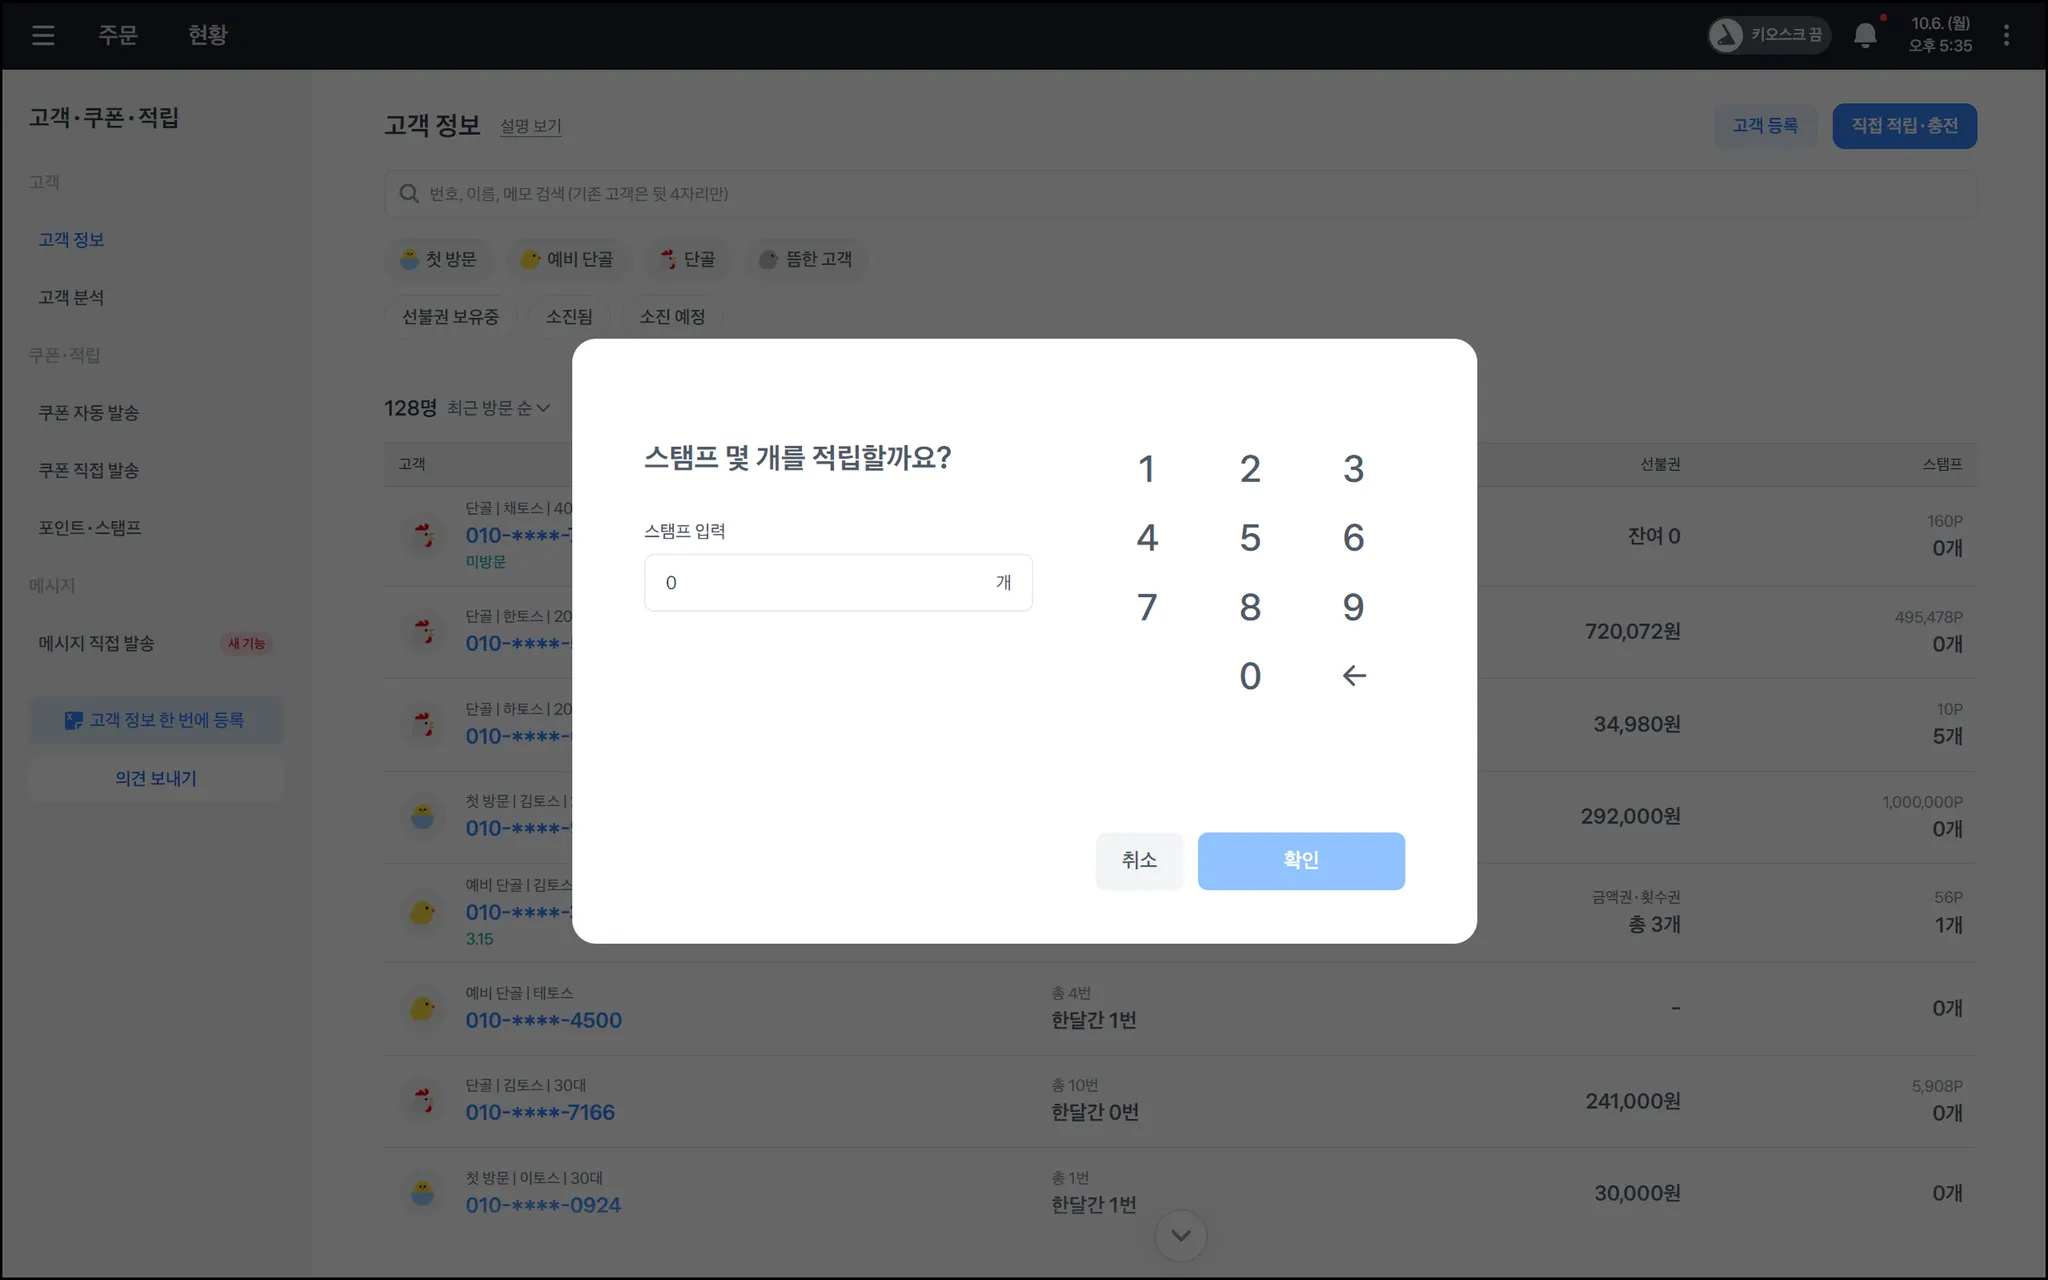Open the 주문 top menu
The height and width of the screenshot is (1280, 2048).
pos(117,35)
